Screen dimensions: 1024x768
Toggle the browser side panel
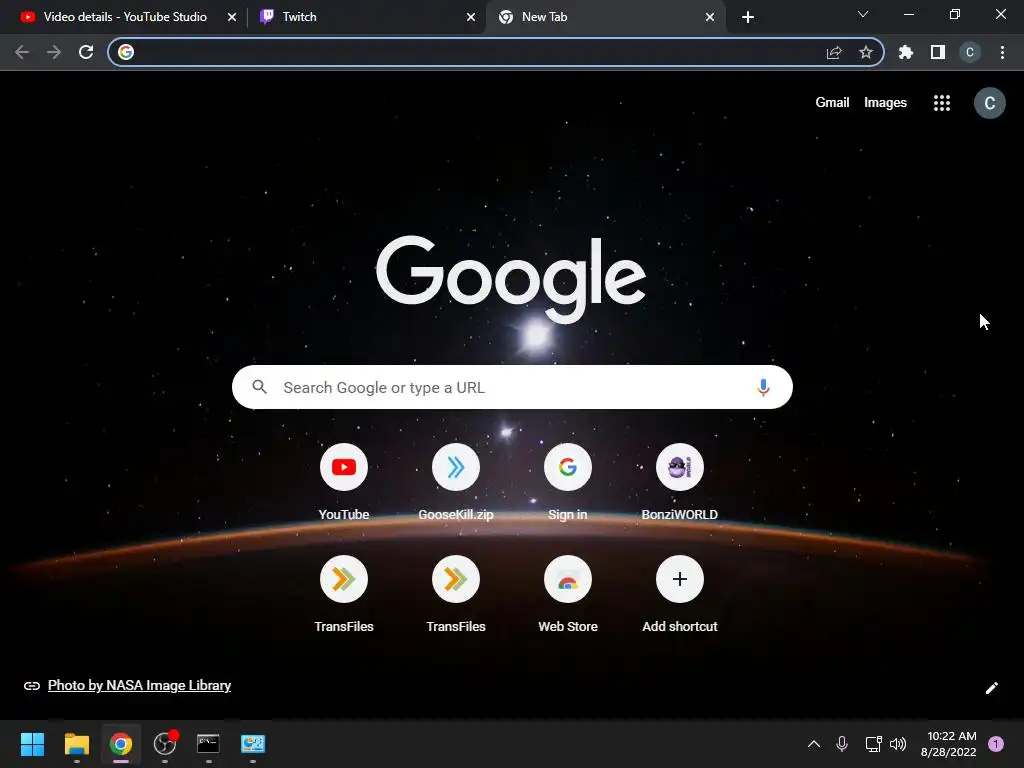click(938, 52)
